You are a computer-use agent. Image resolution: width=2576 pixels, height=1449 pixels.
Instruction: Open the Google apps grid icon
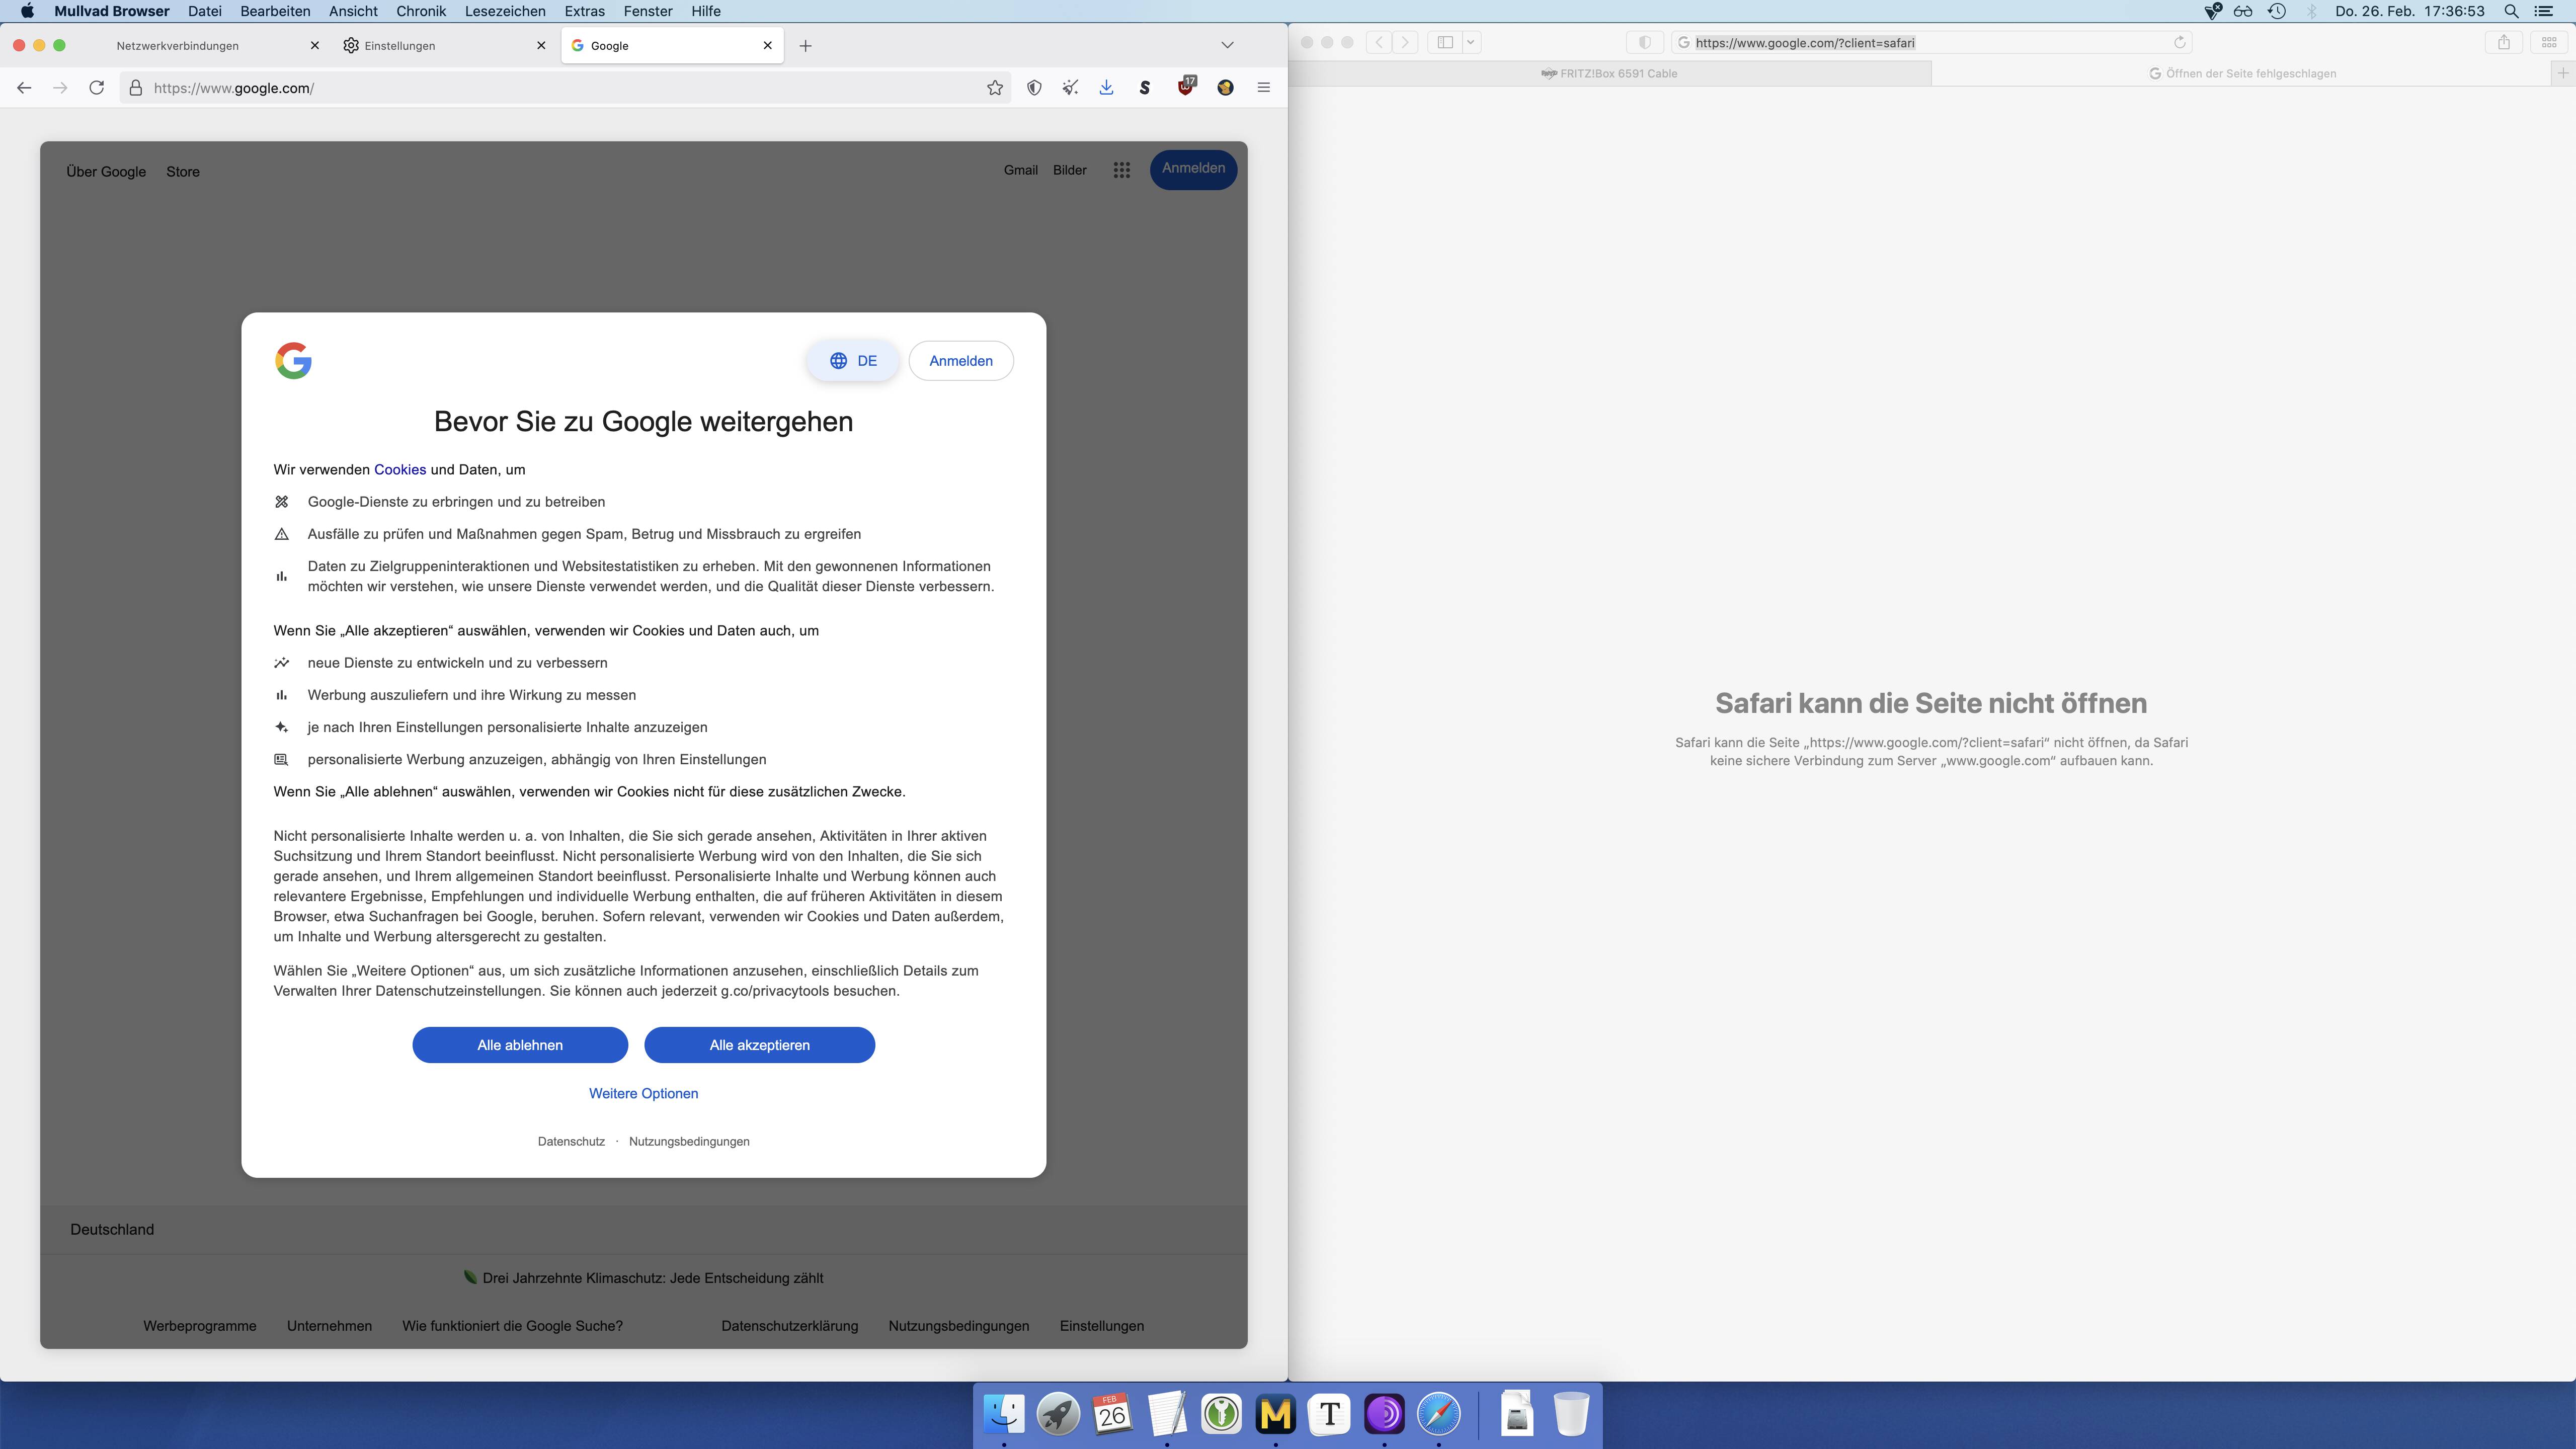(x=1121, y=171)
